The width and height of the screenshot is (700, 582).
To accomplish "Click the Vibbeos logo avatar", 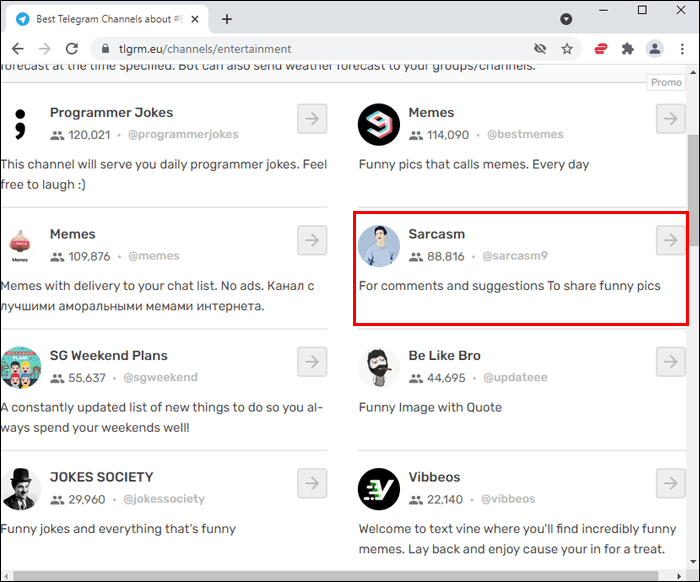I will [x=379, y=489].
